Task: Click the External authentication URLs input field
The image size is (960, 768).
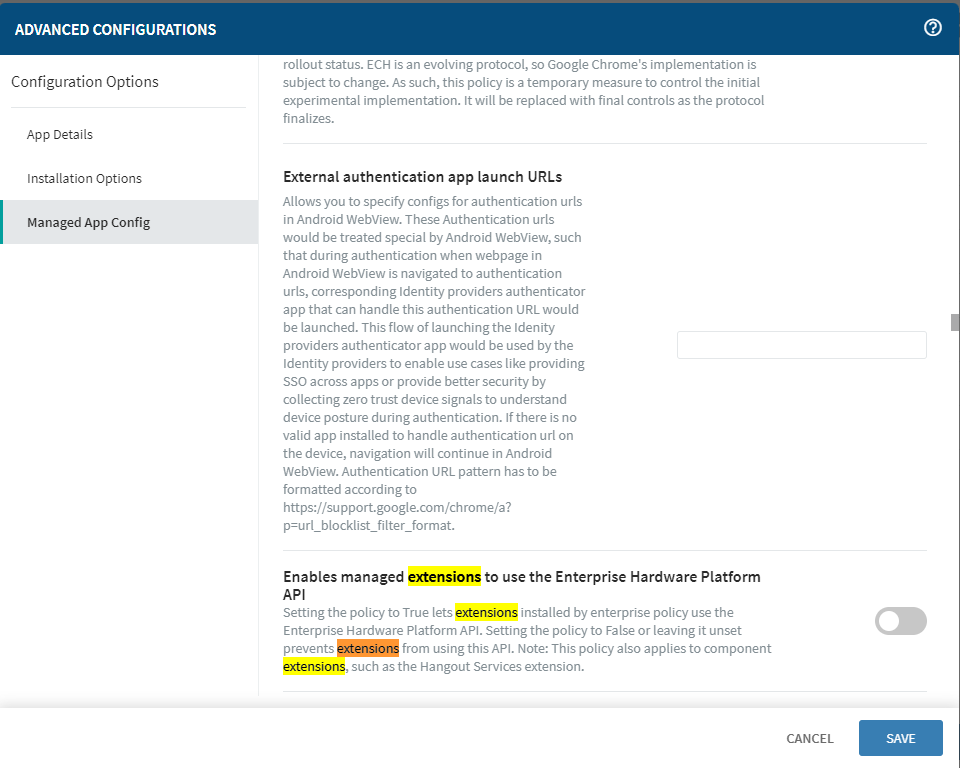Action: pyautogui.click(x=801, y=345)
